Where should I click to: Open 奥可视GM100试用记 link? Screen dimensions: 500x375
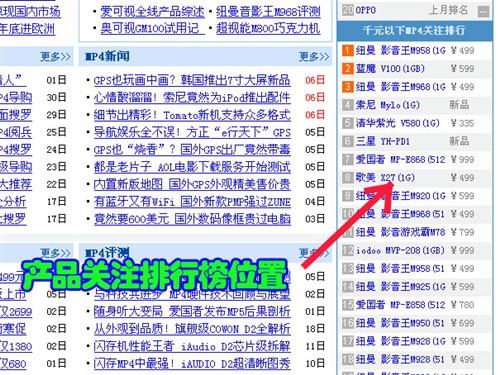click(153, 28)
